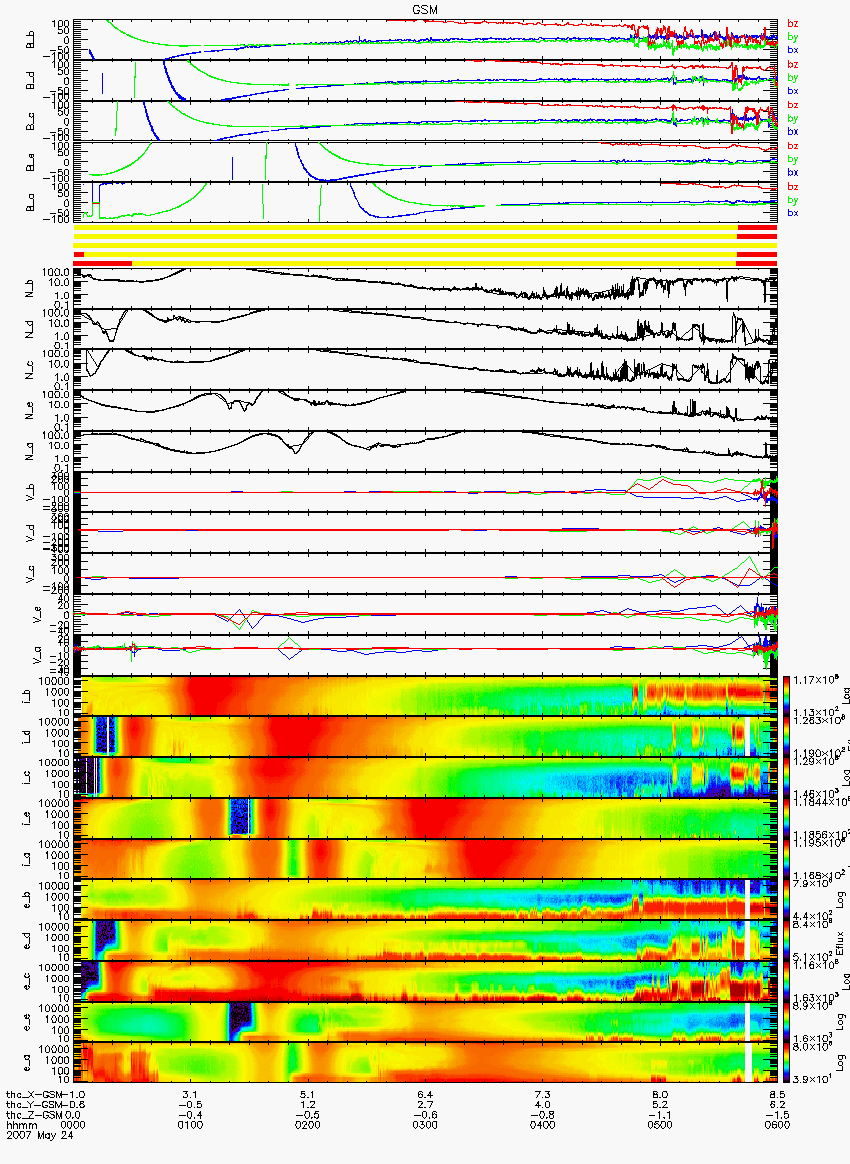
Task: Click the 0300 time tick label
Action: (x=425, y=1125)
